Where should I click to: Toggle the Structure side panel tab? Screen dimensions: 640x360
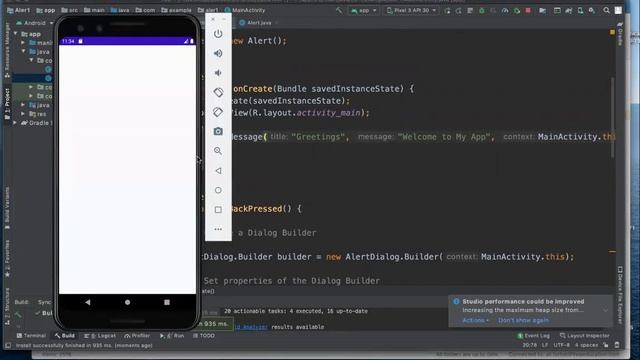pyautogui.click(x=7, y=305)
